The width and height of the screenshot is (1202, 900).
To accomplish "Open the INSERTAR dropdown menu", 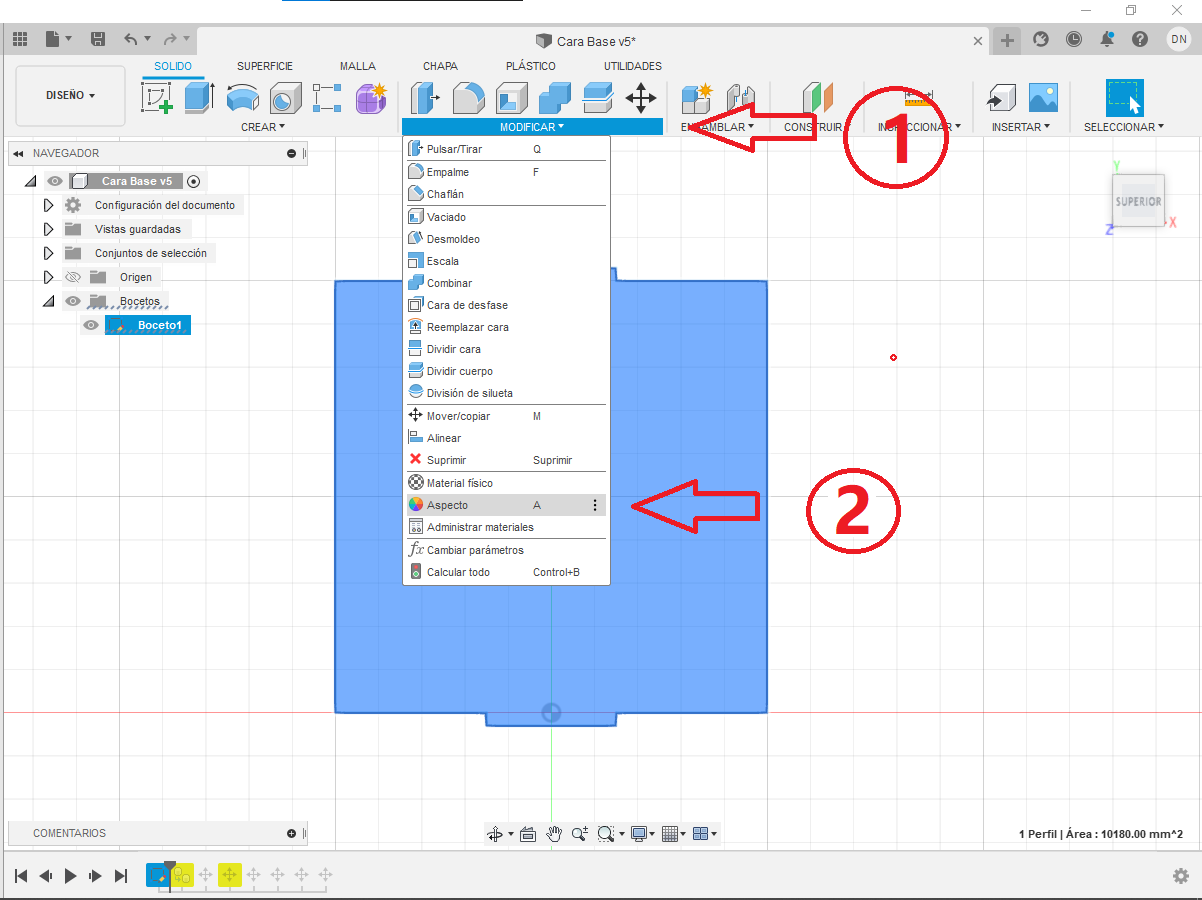I will click(1021, 127).
